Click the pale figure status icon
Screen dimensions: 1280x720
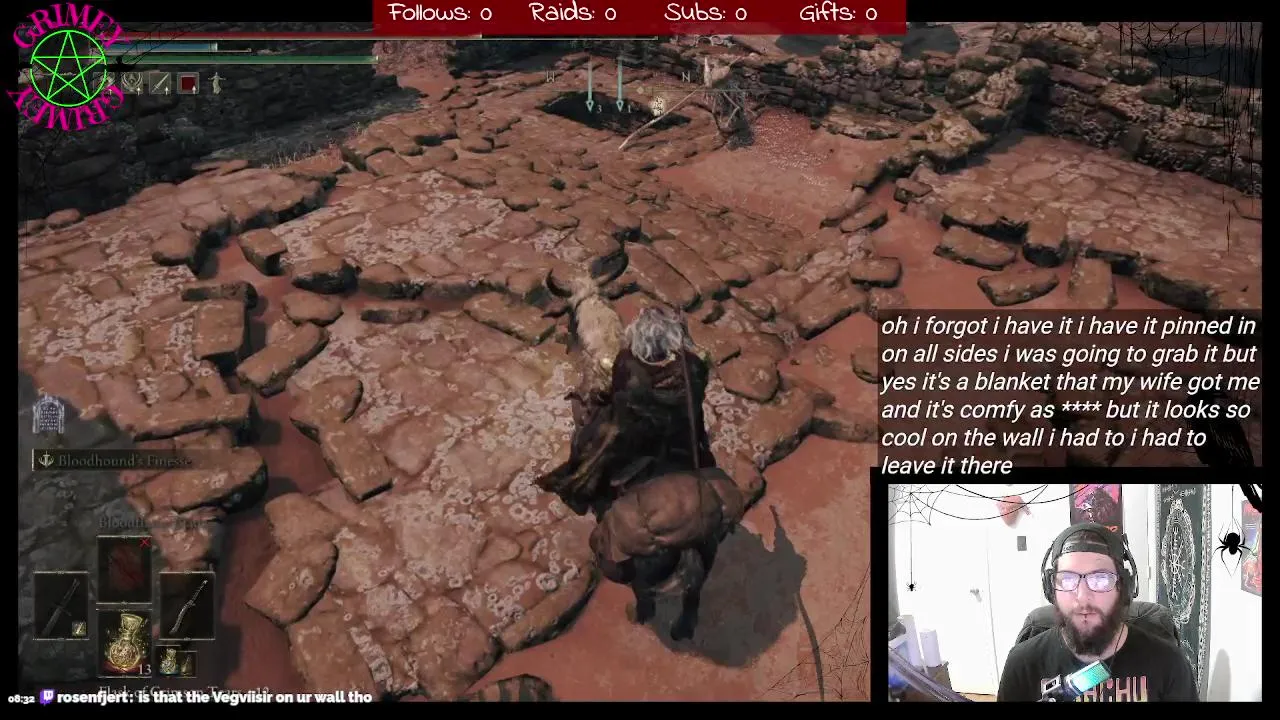pos(215,84)
